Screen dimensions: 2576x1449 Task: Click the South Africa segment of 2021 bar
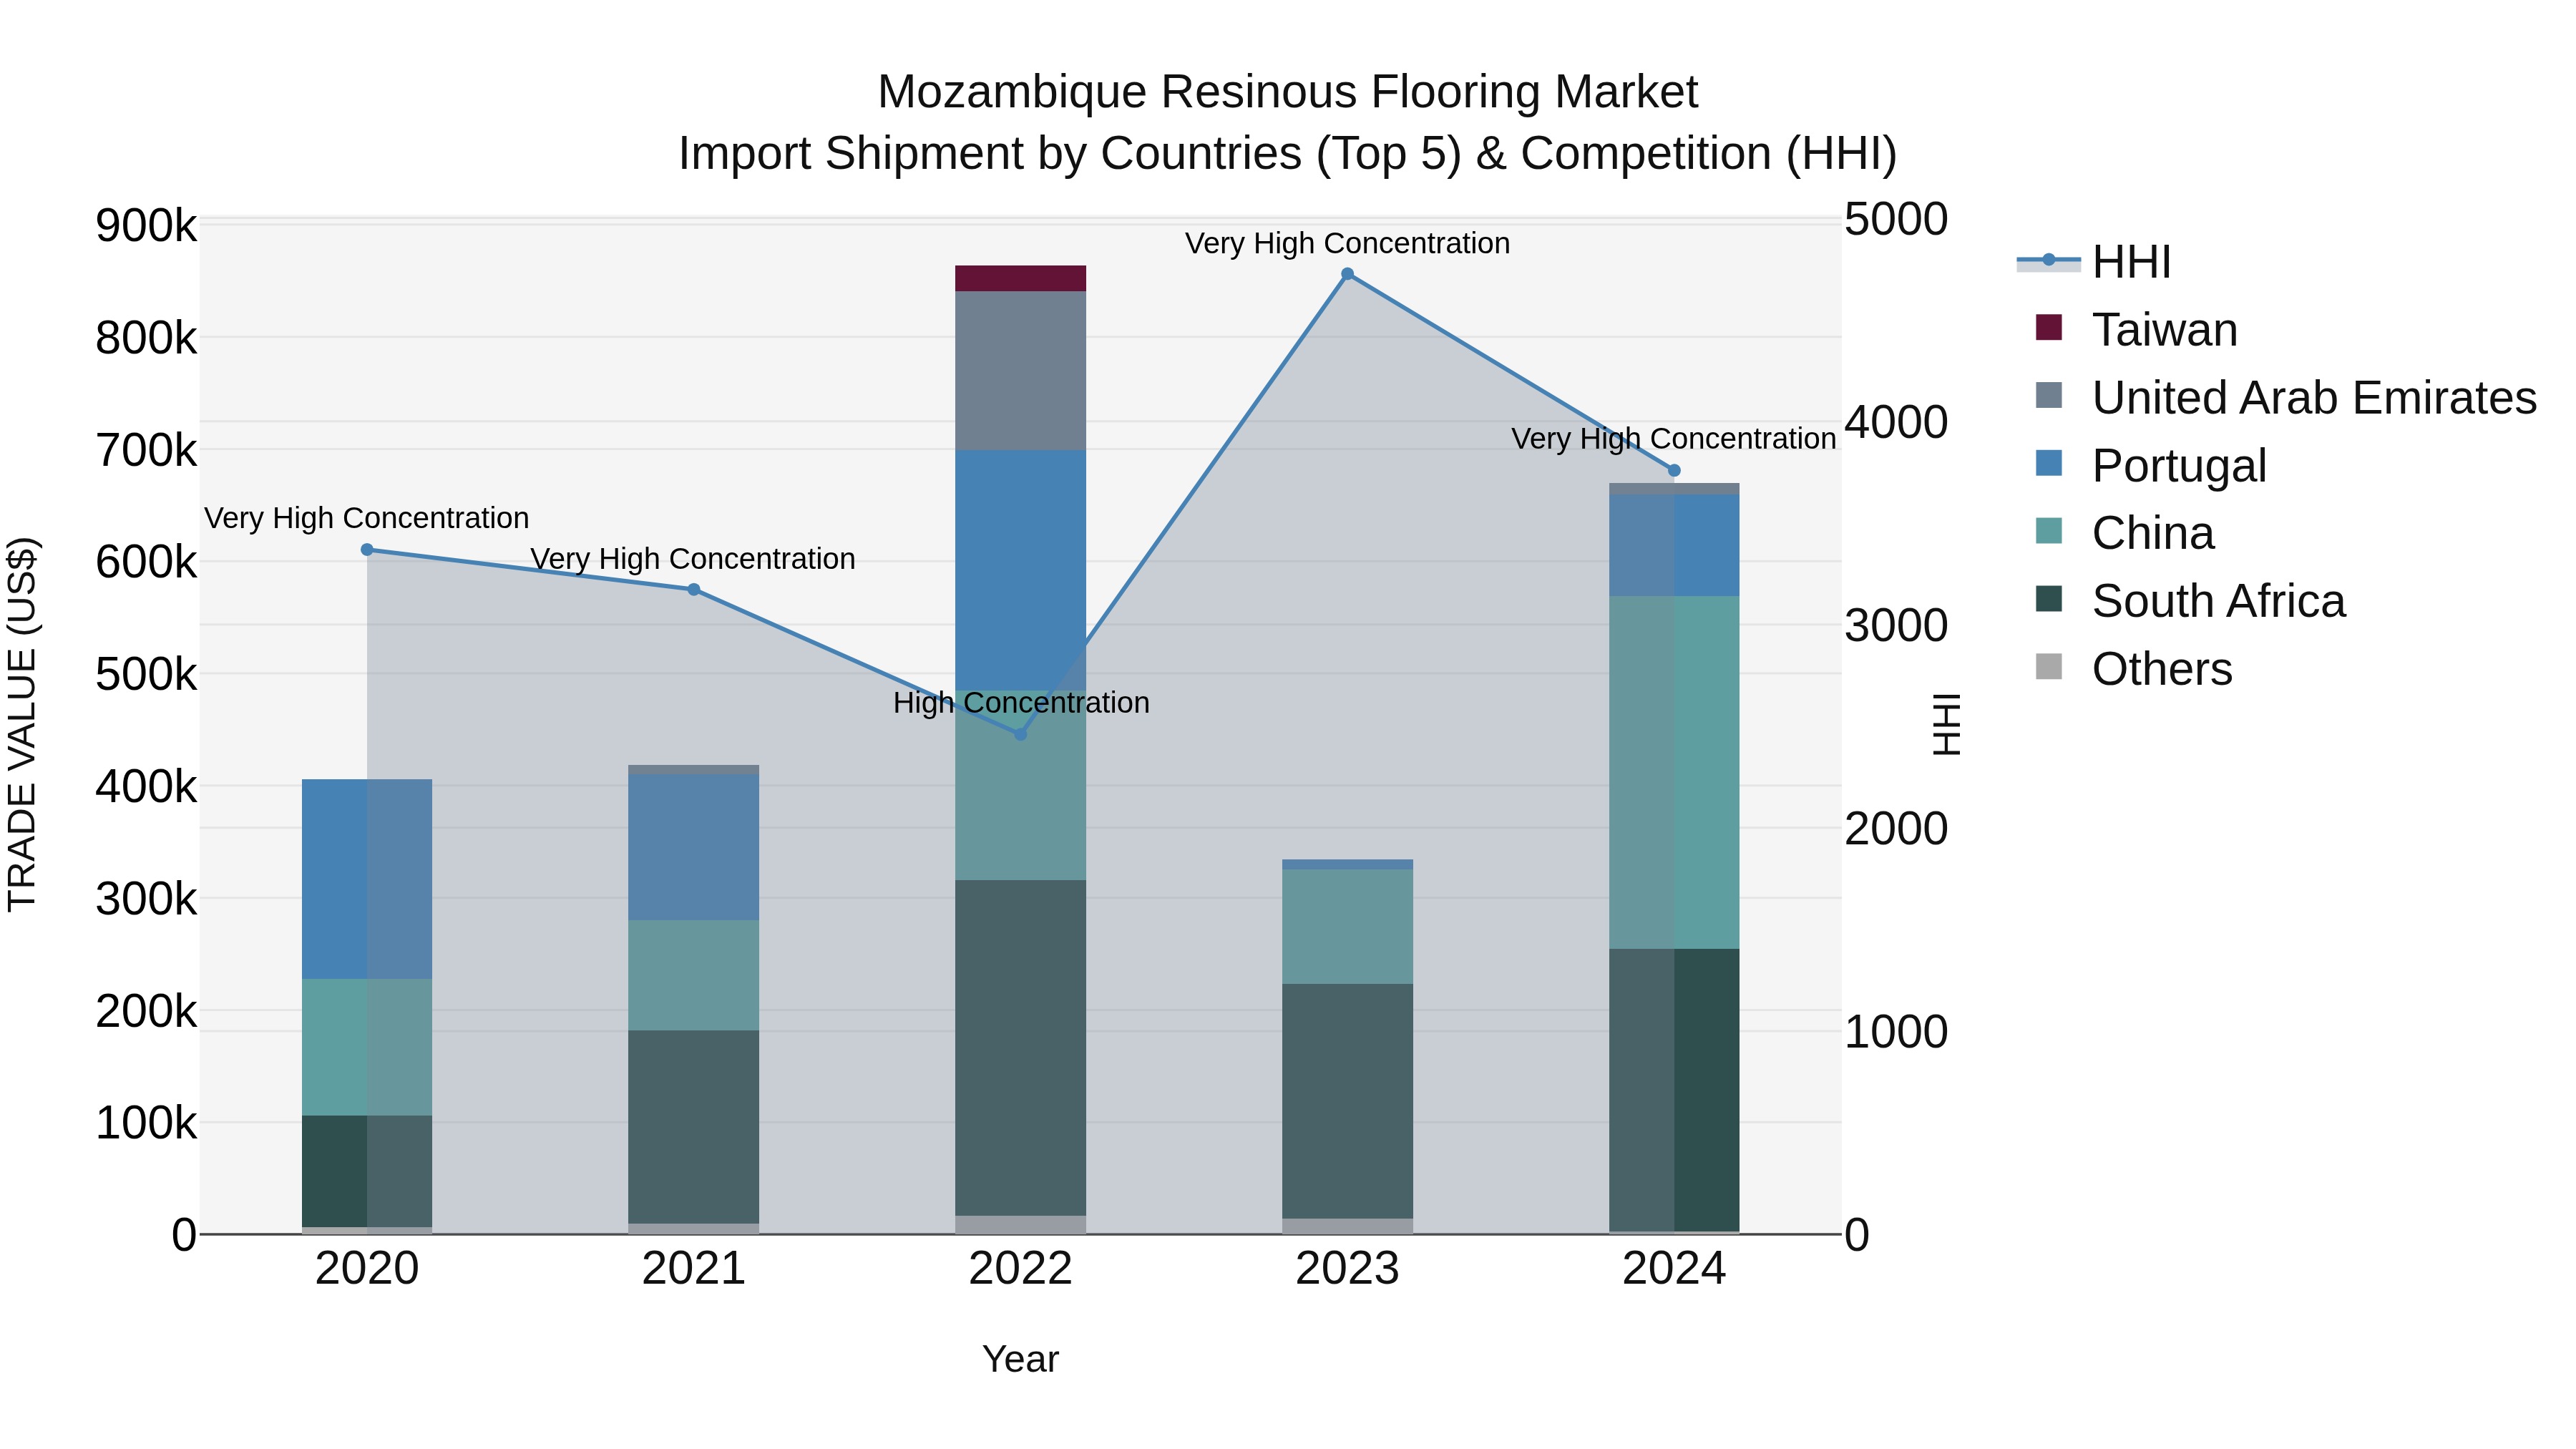tap(694, 1127)
